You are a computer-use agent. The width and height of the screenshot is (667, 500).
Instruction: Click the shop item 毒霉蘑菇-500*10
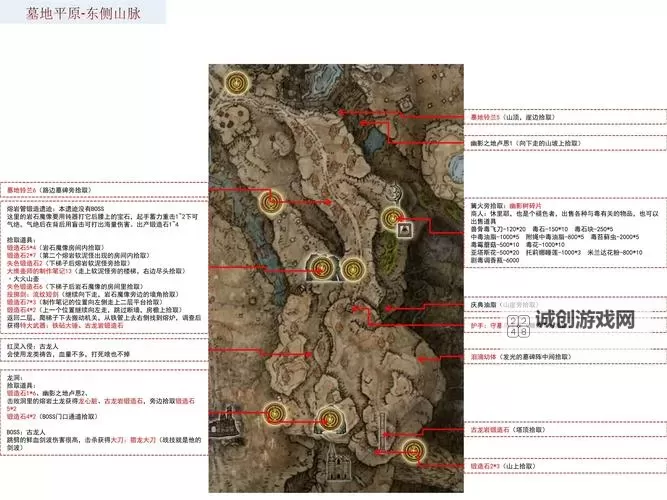[x=495, y=245]
